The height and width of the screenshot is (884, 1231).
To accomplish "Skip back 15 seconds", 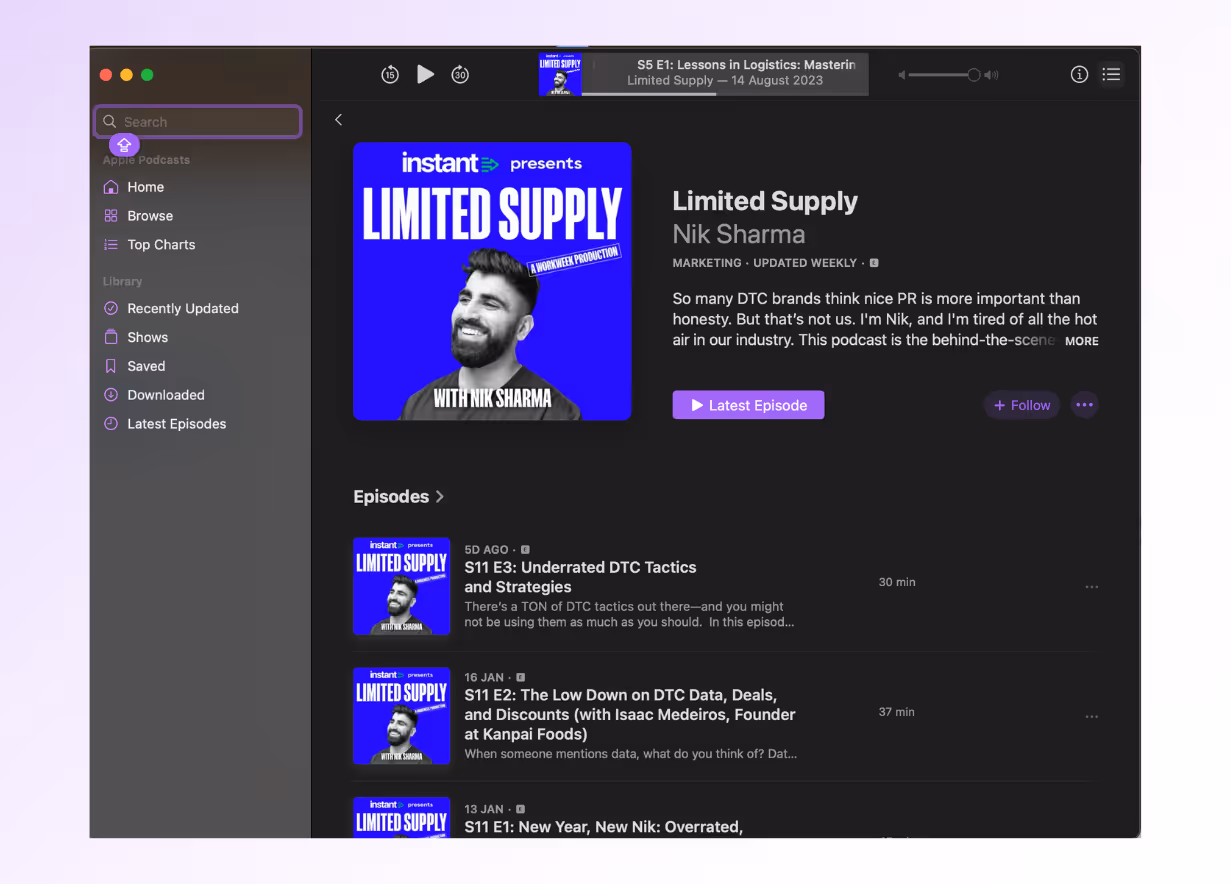I will 390,75.
